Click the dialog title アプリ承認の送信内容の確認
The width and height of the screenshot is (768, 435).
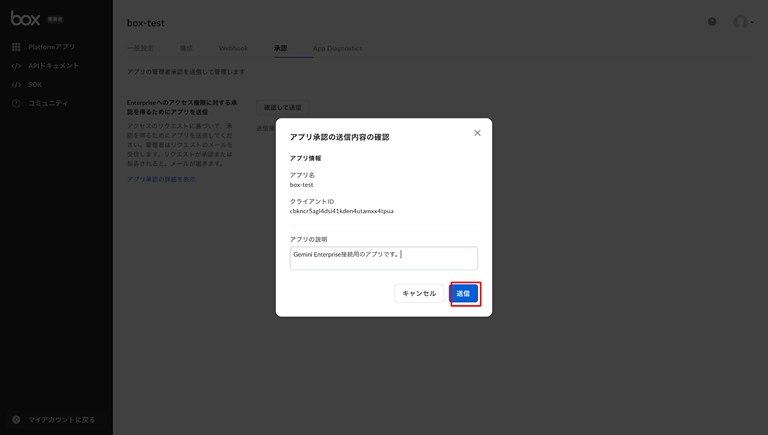point(339,137)
